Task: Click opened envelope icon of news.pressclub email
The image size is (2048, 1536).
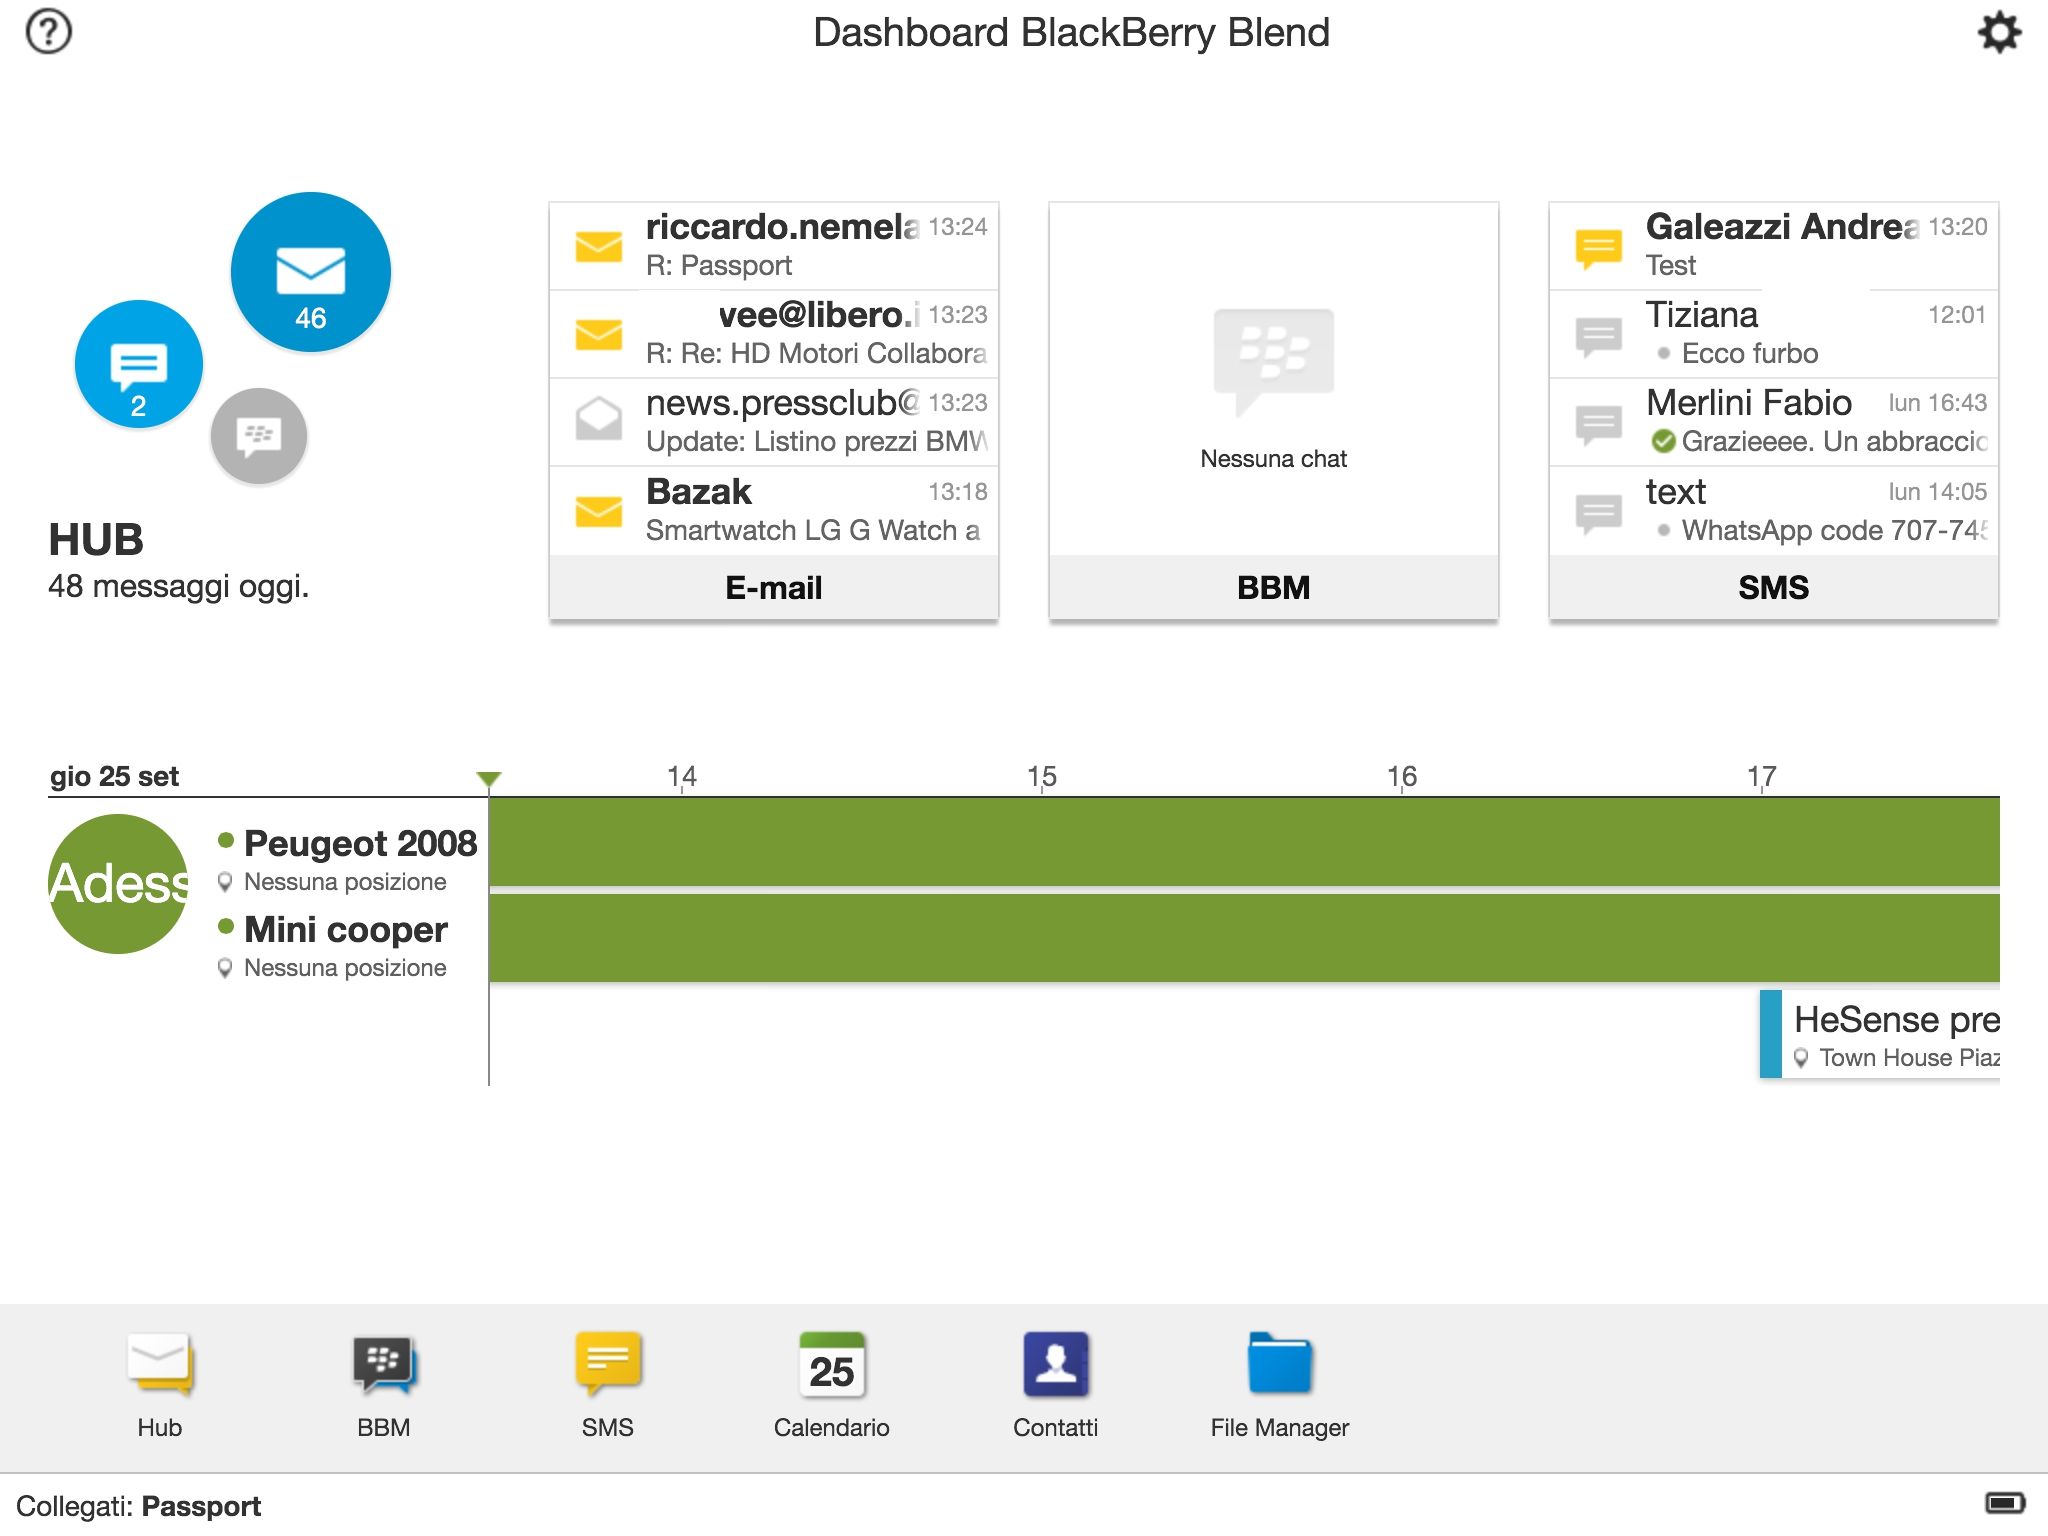Action: [599, 419]
